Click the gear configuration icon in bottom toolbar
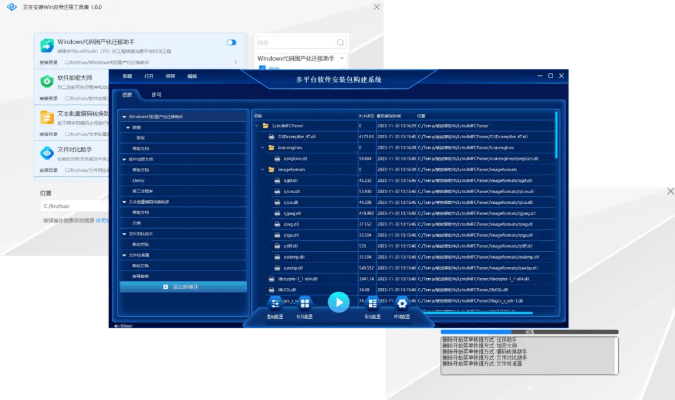Viewport: 675px width, 400px height. coord(402,302)
